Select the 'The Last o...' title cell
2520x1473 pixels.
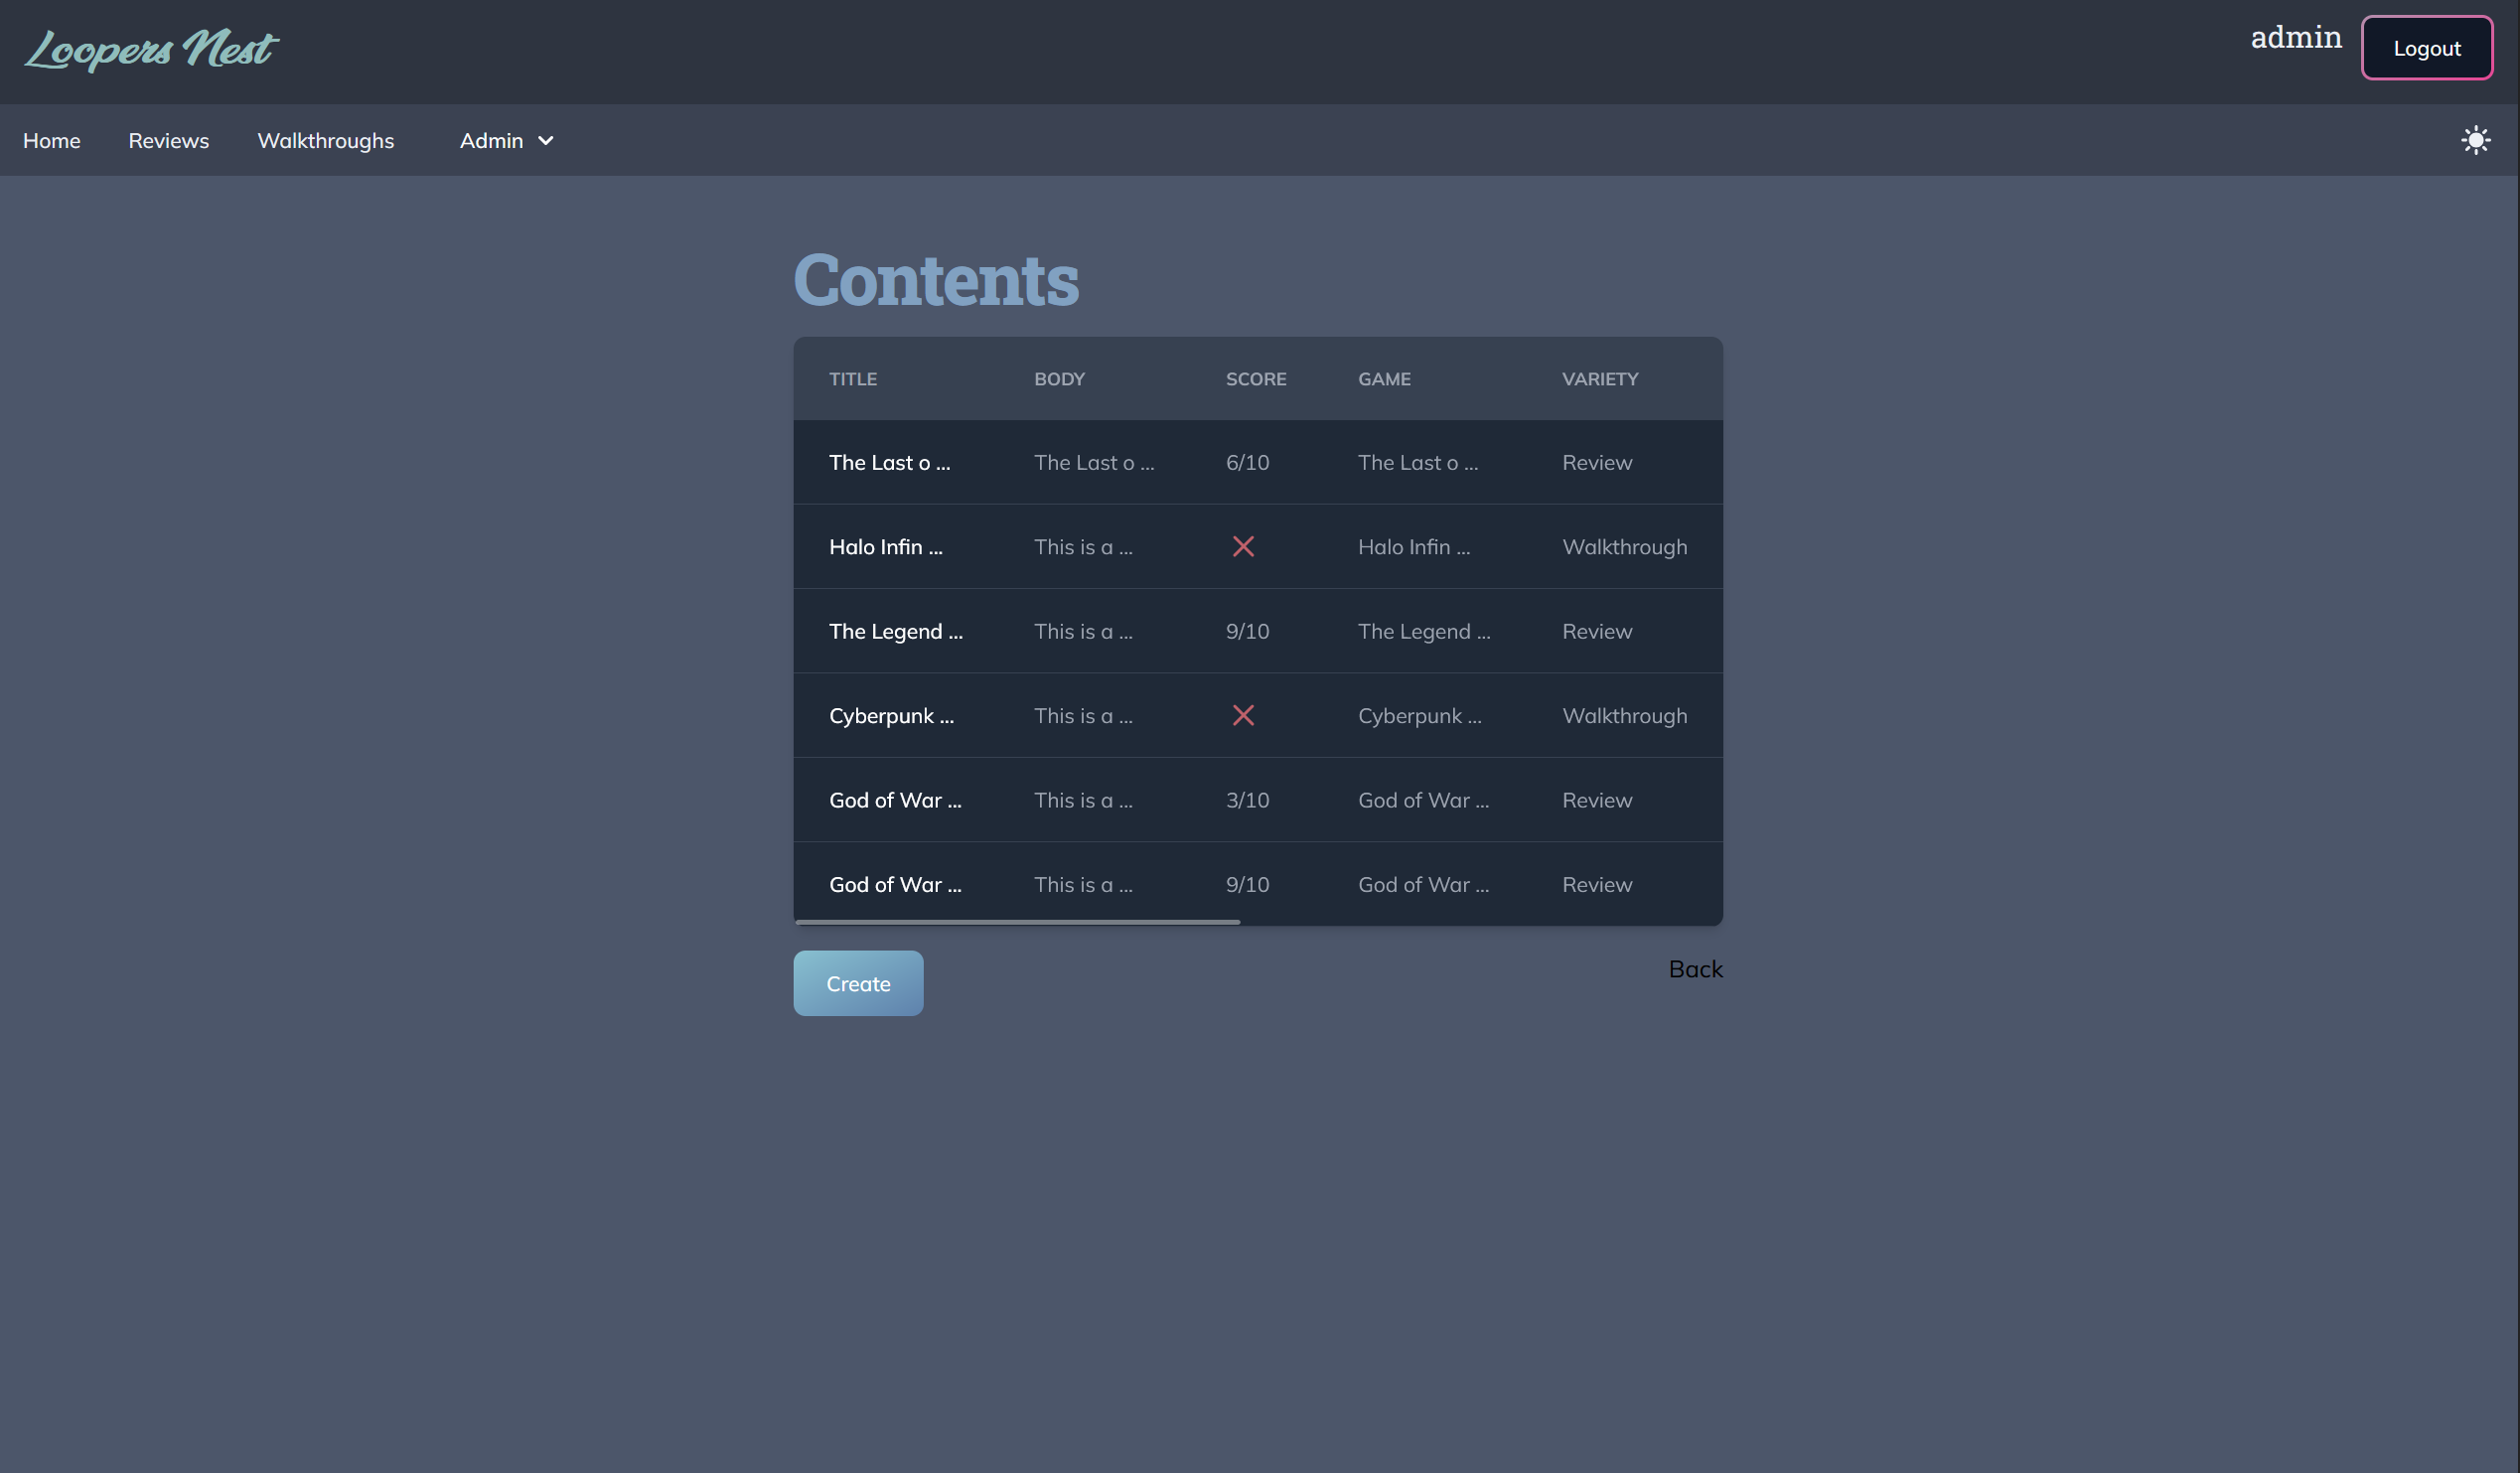(x=889, y=462)
